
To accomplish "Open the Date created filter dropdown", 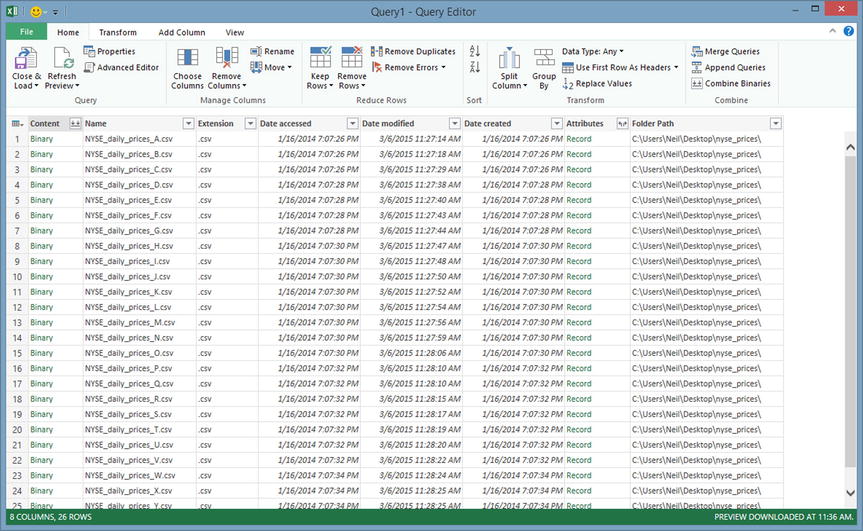I will (556, 123).
